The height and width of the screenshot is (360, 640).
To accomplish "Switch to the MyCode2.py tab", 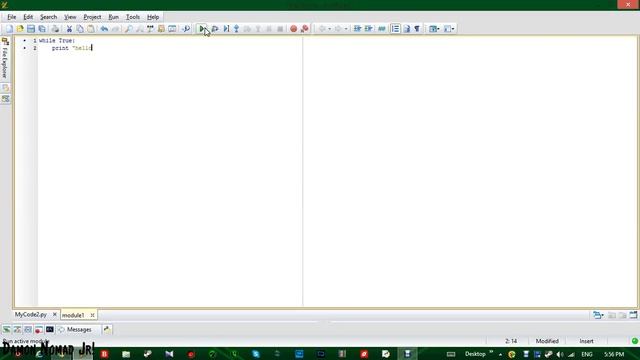I will [x=31, y=315].
